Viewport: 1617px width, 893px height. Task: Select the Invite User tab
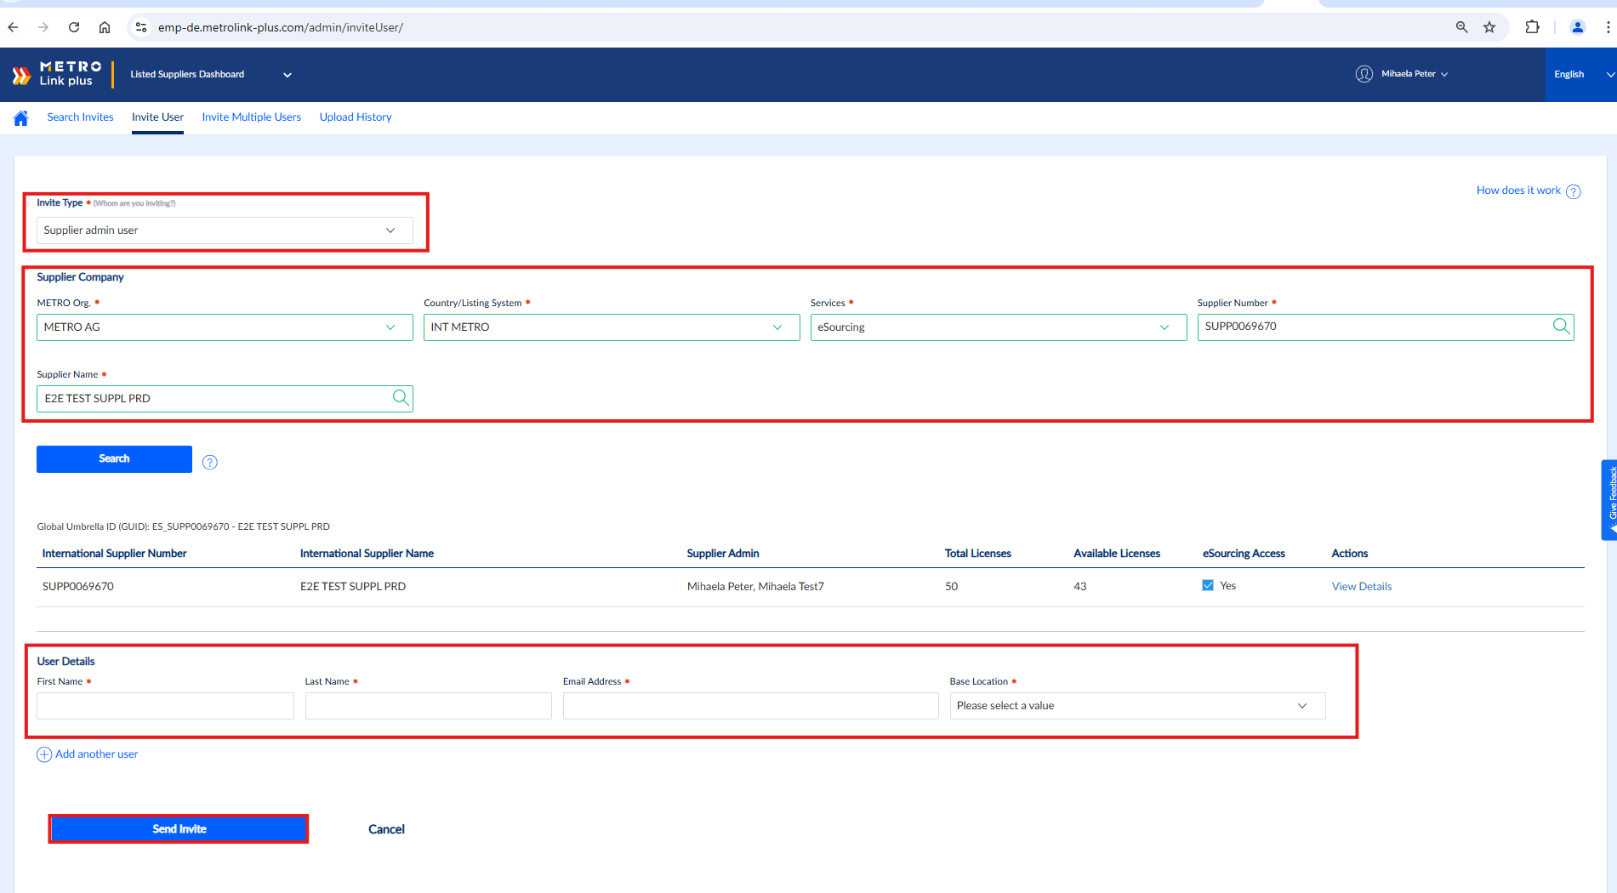(x=158, y=117)
